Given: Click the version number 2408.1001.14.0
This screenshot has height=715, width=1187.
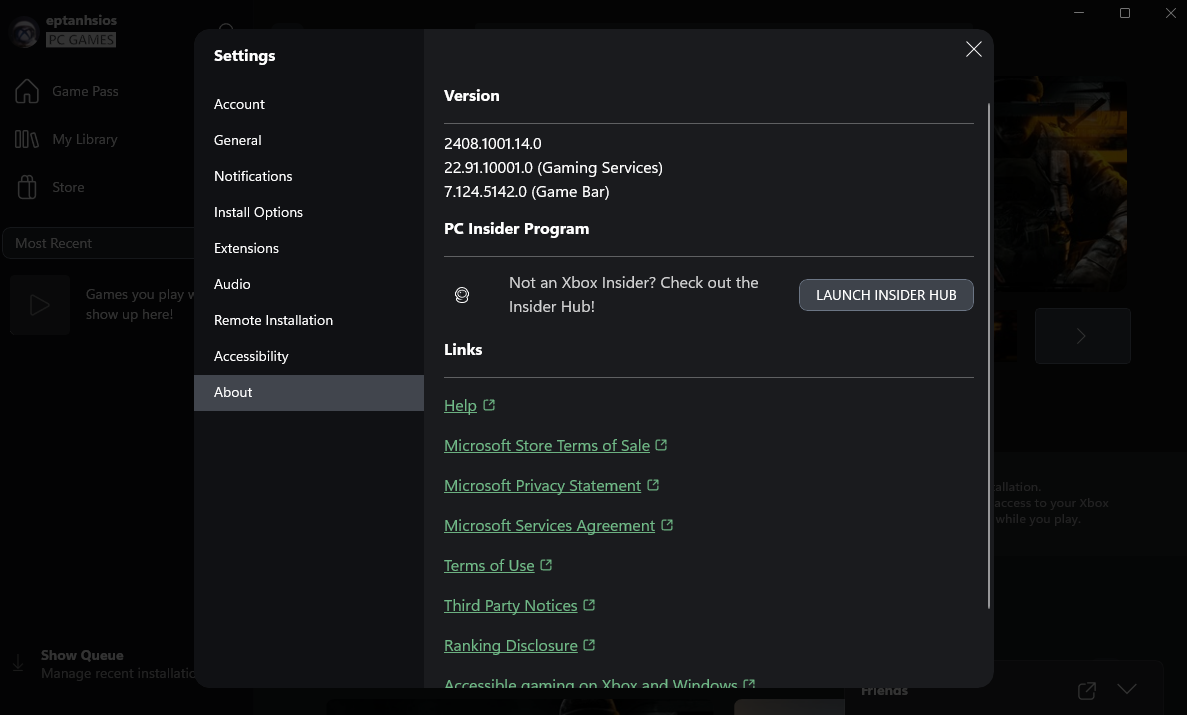Looking at the screenshot, I should coord(493,144).
